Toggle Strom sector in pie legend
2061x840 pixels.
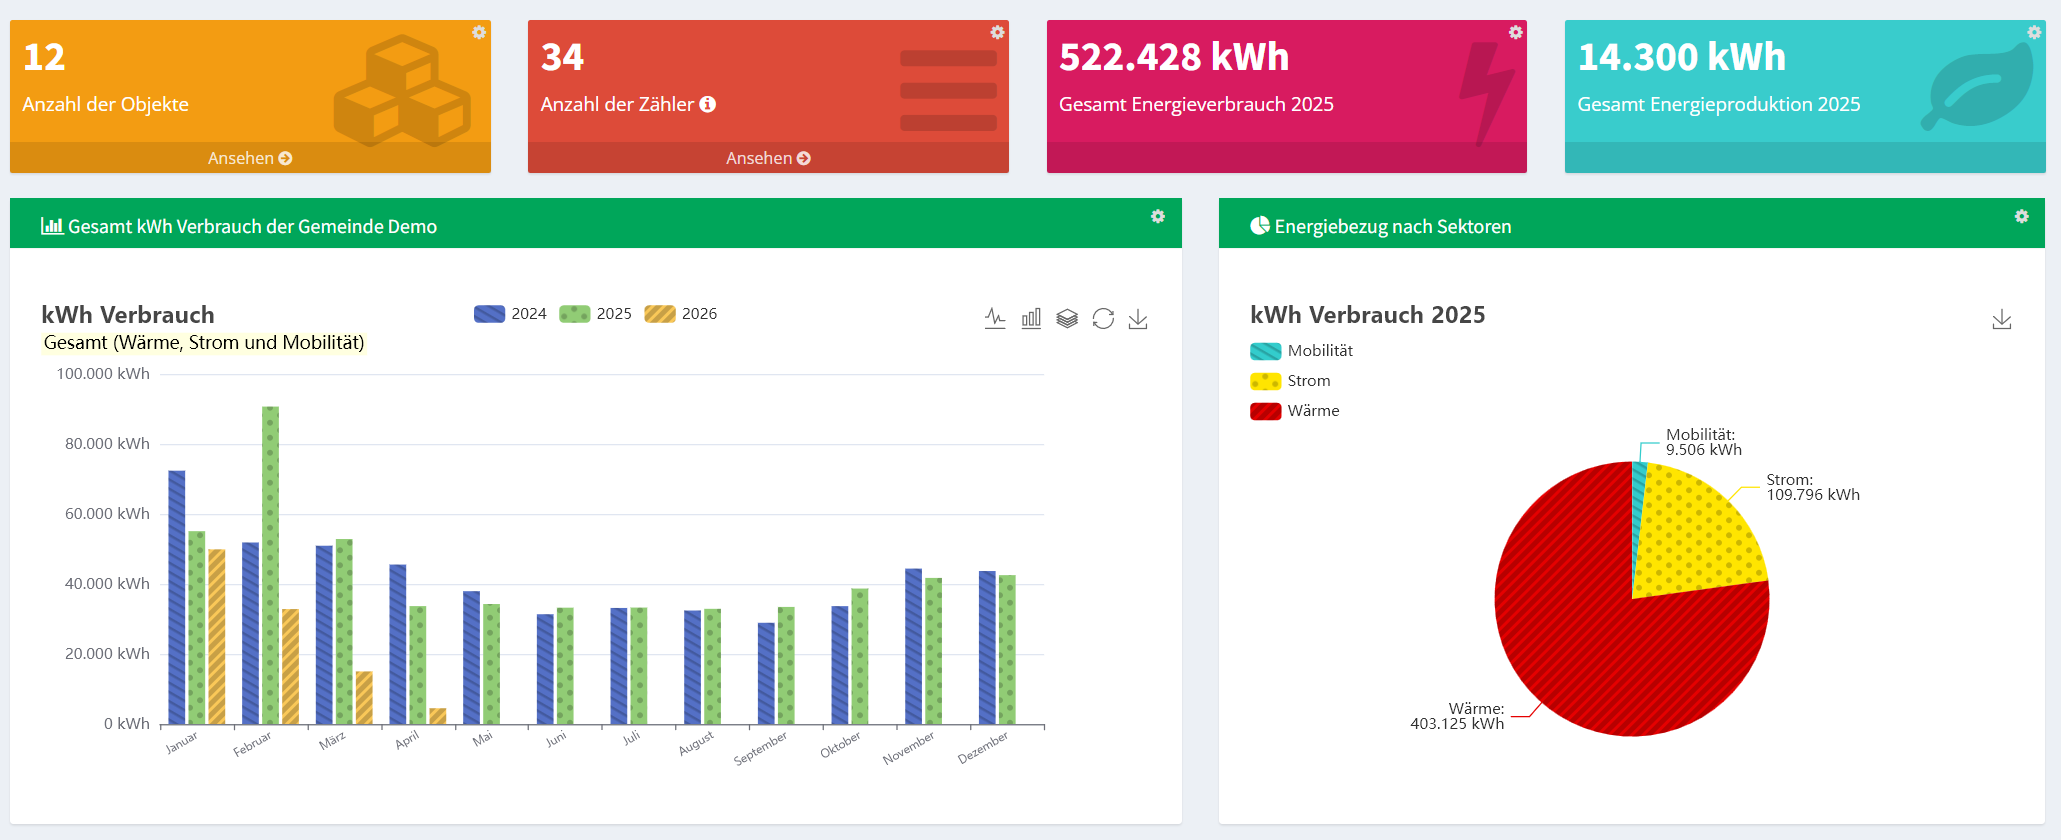pyautogui.click(x=1290, y=381)
